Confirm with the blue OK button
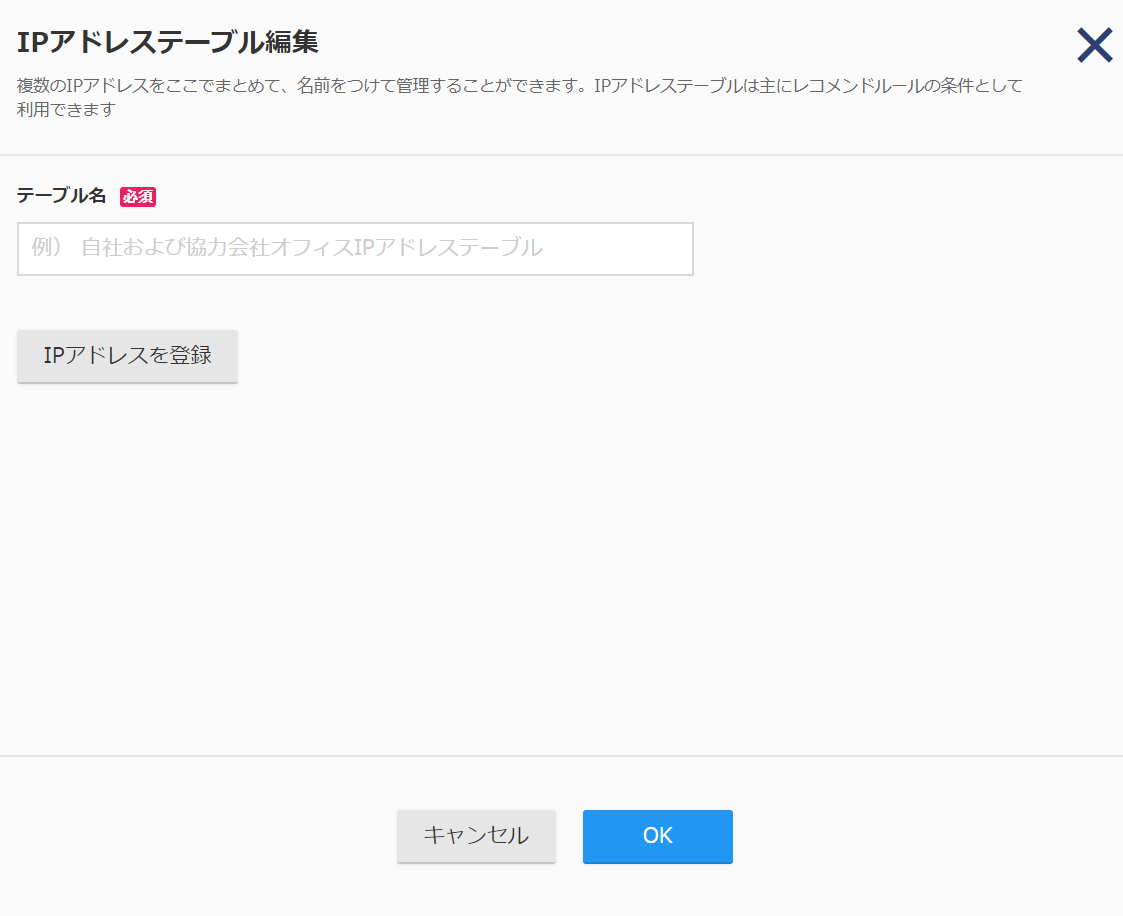Viewport: 1123px width, 916px height. point(657,836)
